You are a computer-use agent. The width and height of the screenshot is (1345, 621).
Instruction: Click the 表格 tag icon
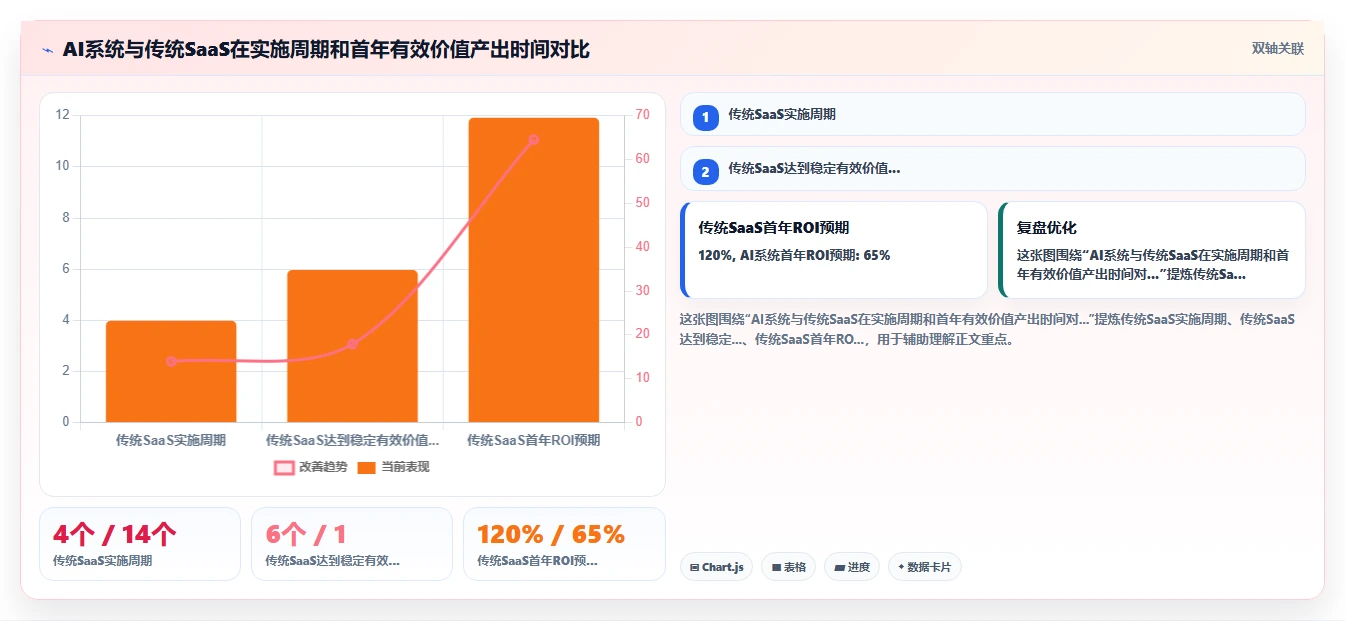[x=776, y=567]
